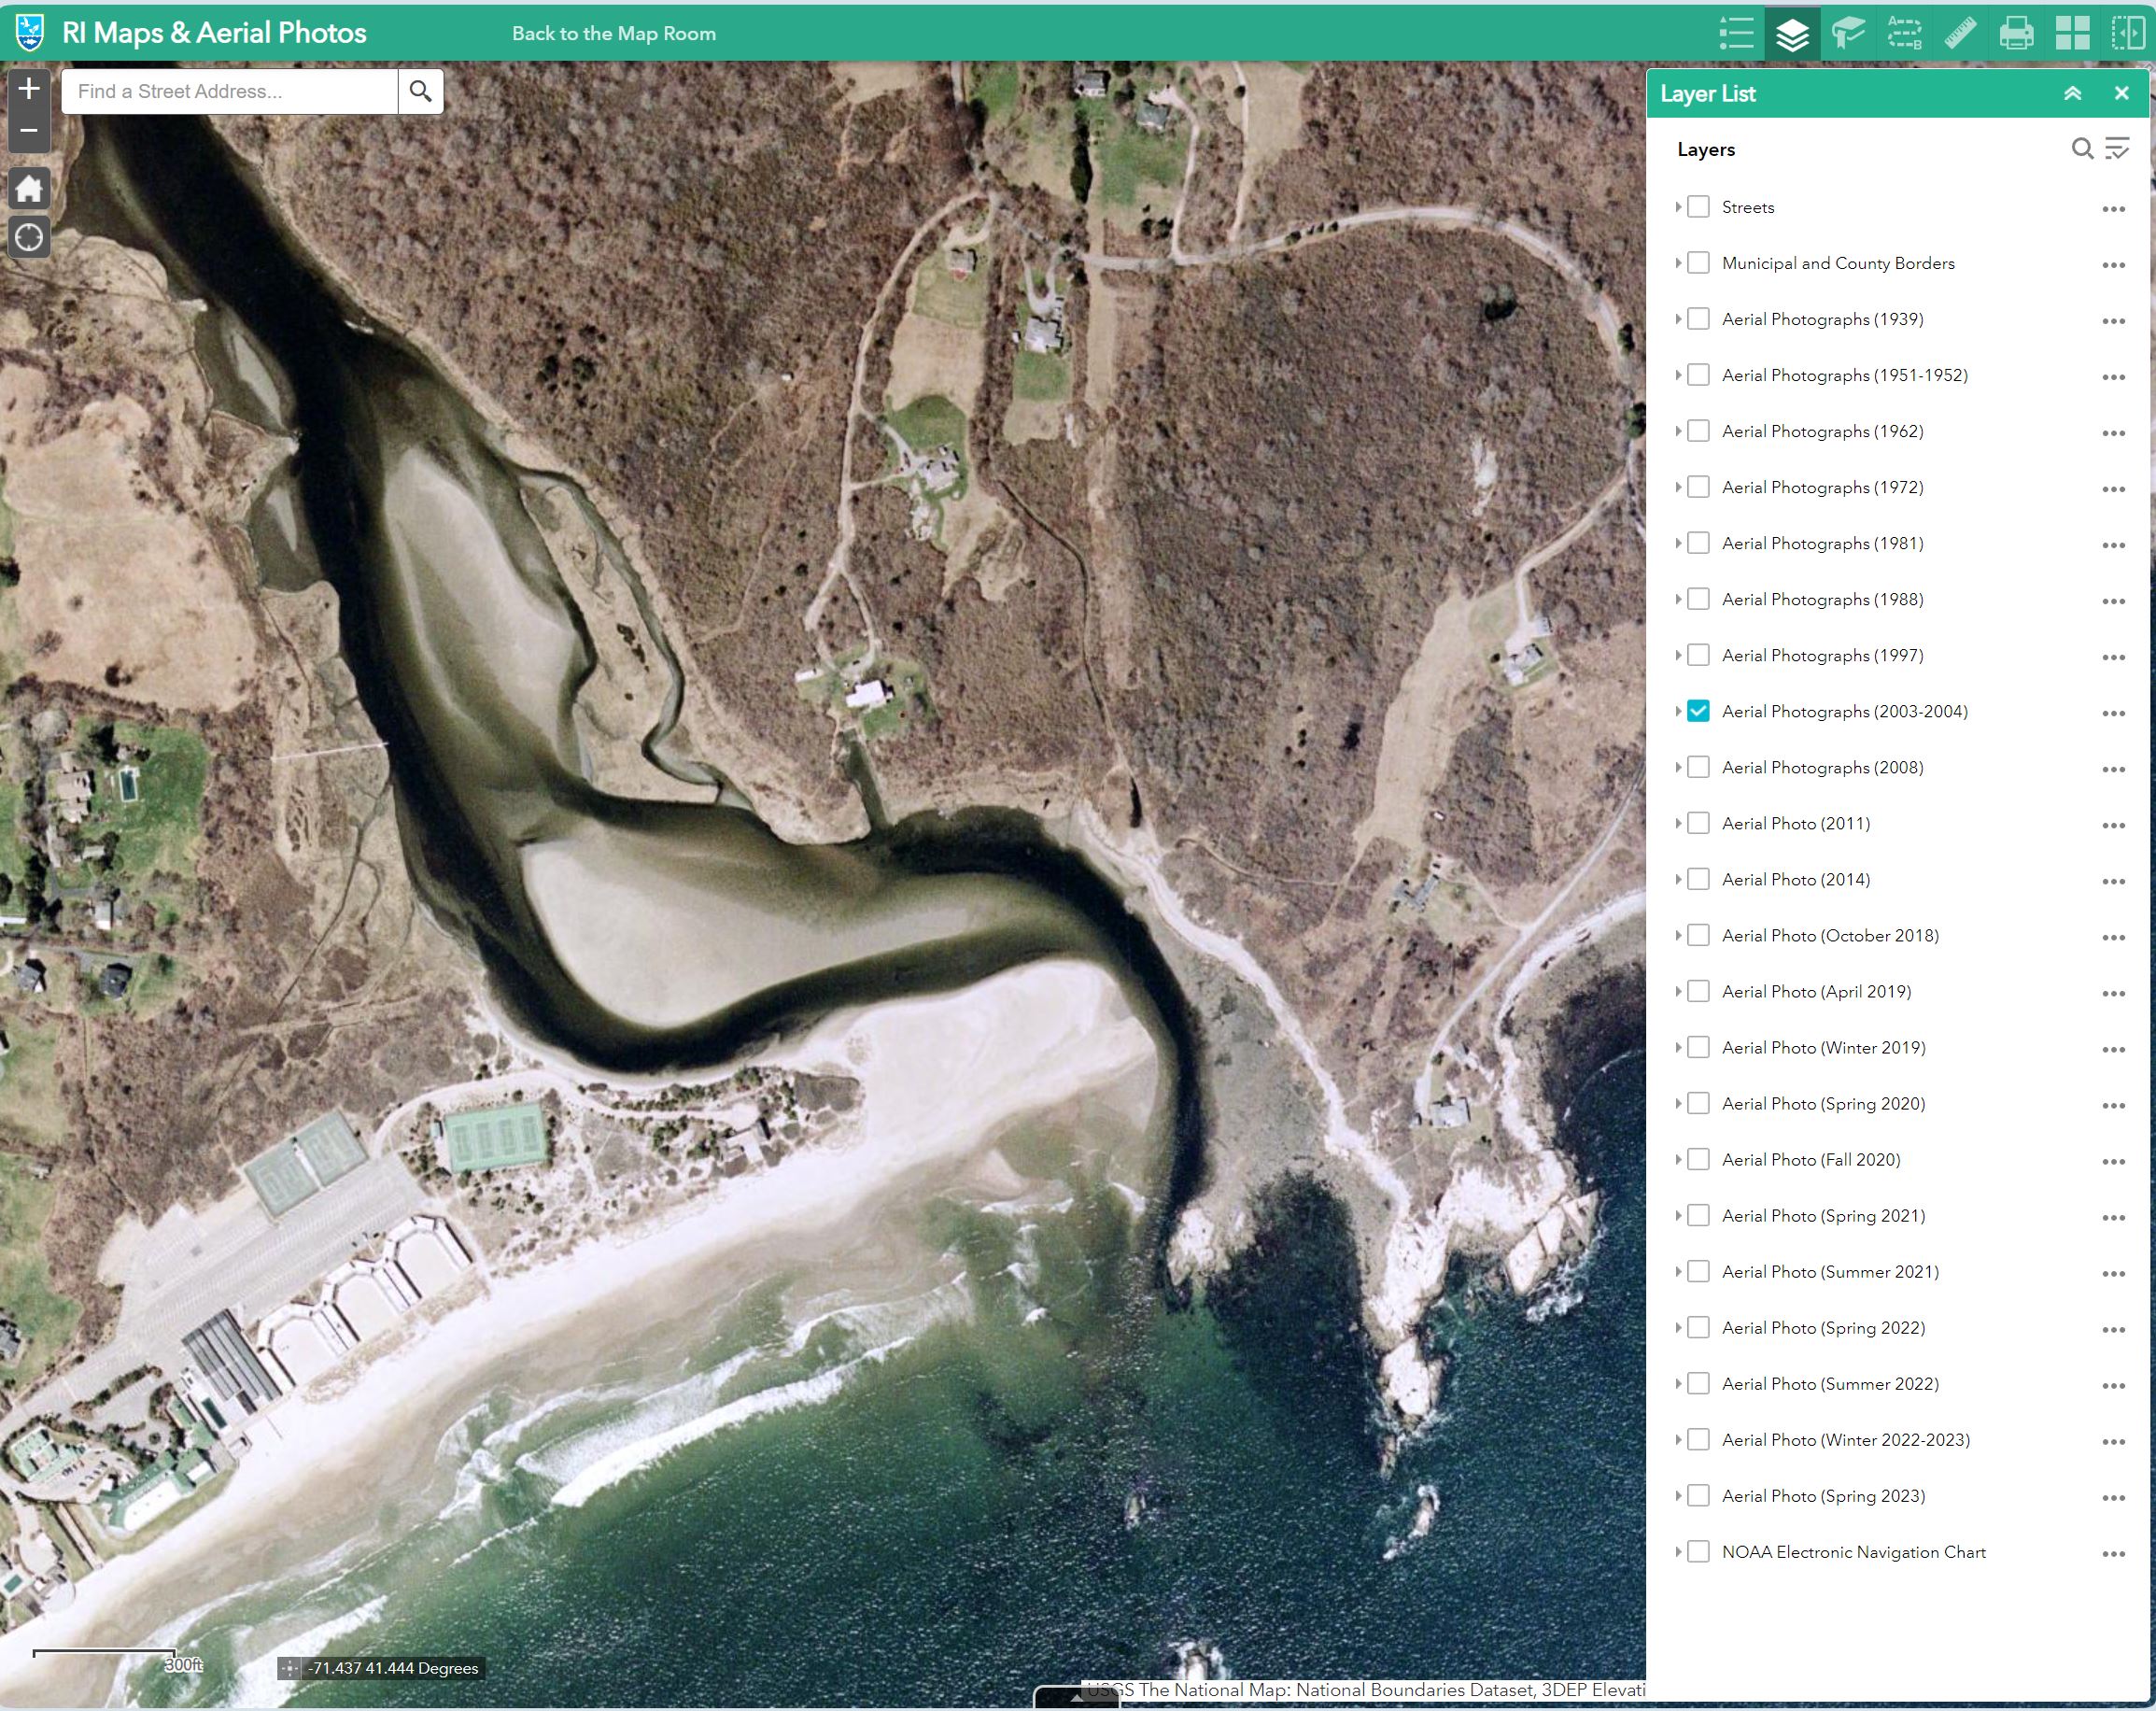Viewport: 2156px width, 1711px height.
Task: Expand the Municipal and County Borders layer
Action: coord(1678,263)
